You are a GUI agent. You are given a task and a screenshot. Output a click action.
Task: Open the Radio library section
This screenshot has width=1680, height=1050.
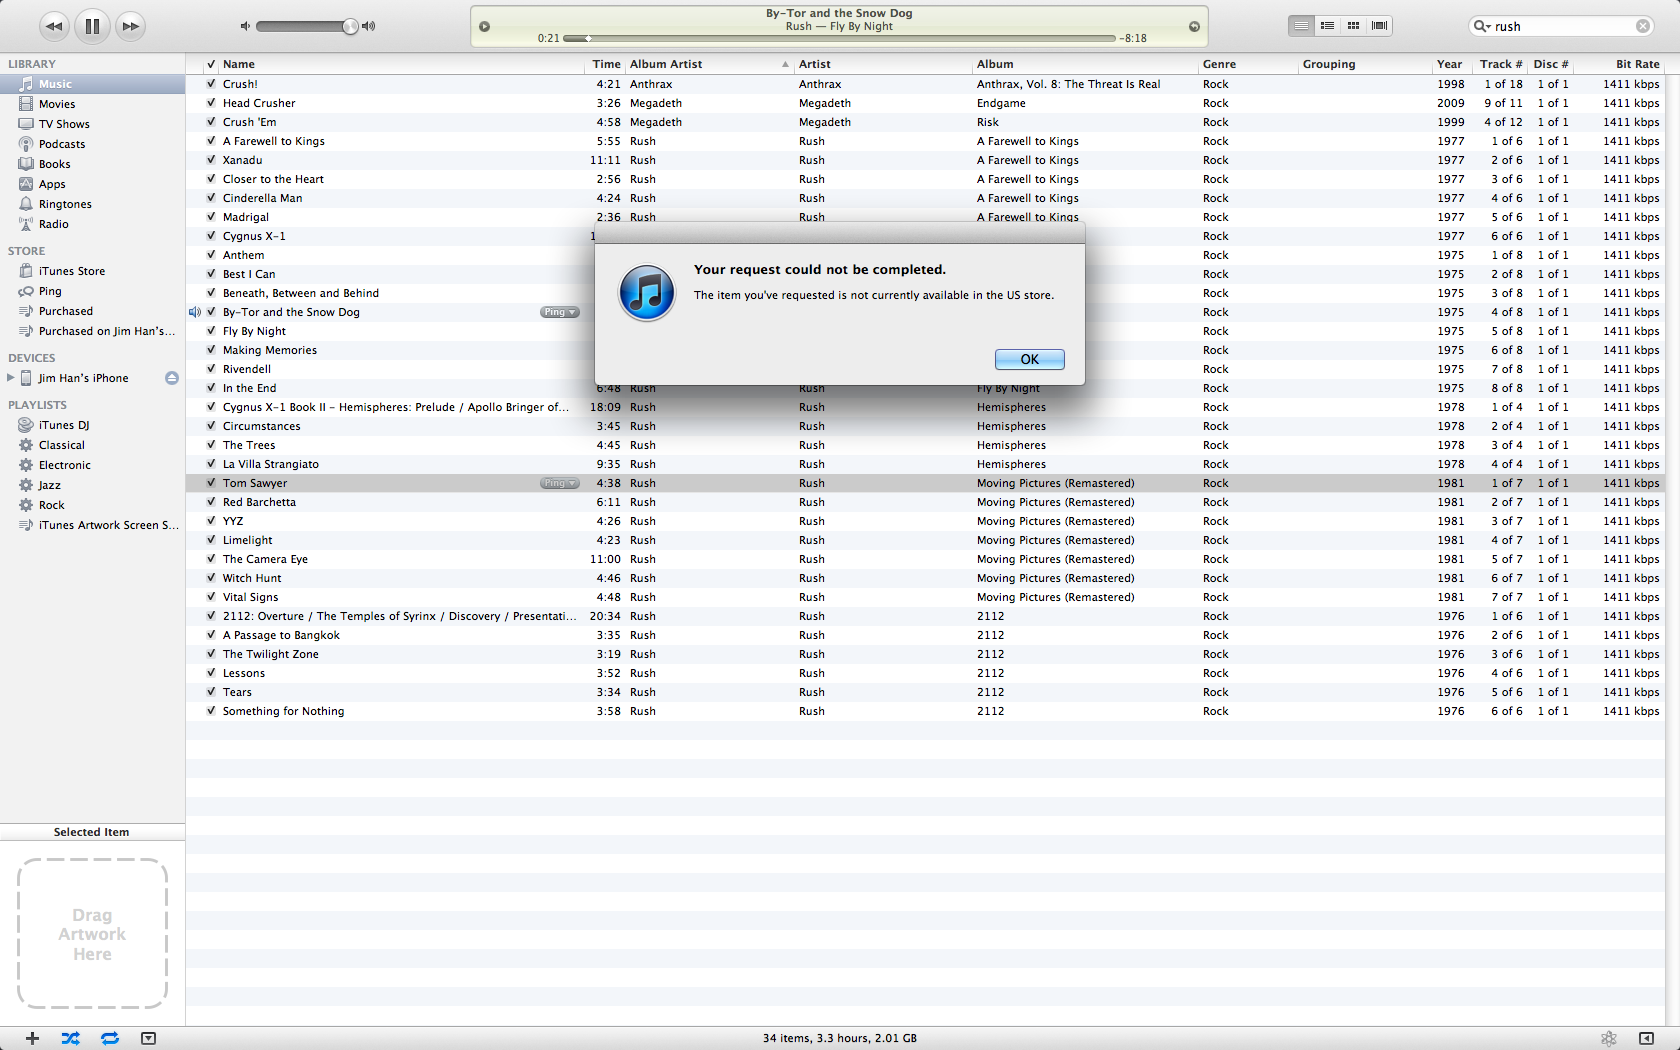point(53,224)
